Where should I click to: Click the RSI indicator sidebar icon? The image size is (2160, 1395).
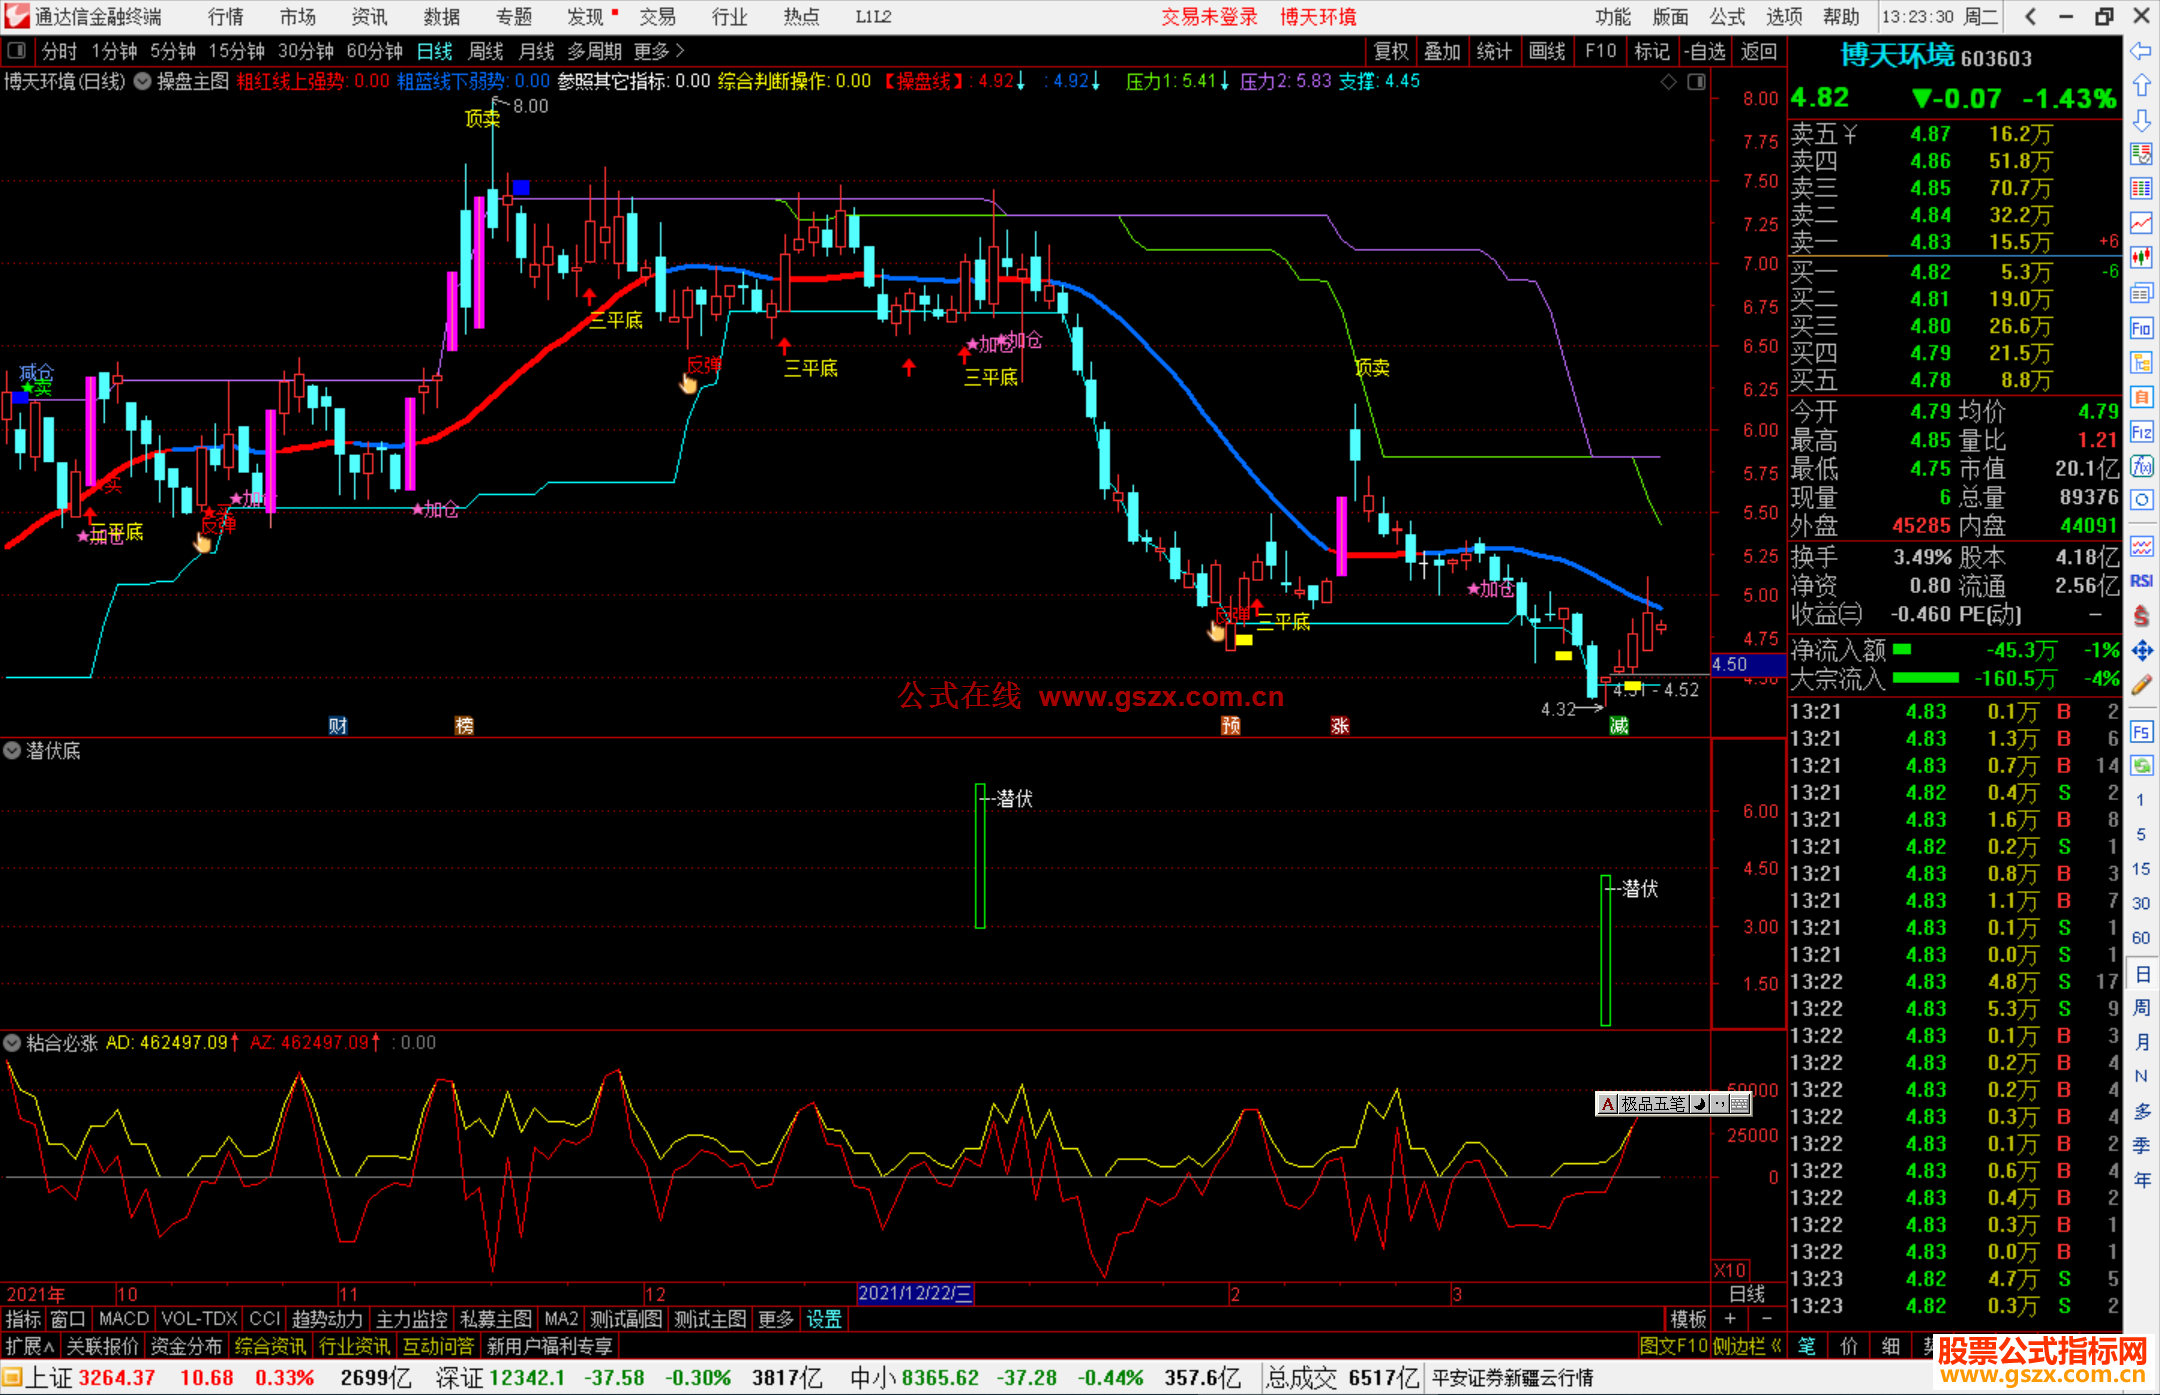(x=2141, y=581)
